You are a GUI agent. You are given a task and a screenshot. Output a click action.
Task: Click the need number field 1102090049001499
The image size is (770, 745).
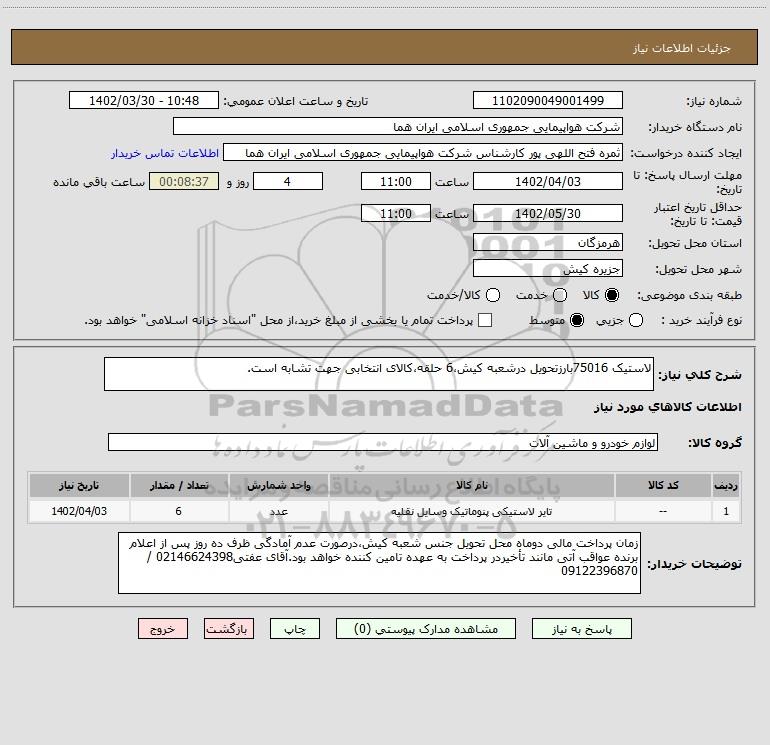pos(548,101)
